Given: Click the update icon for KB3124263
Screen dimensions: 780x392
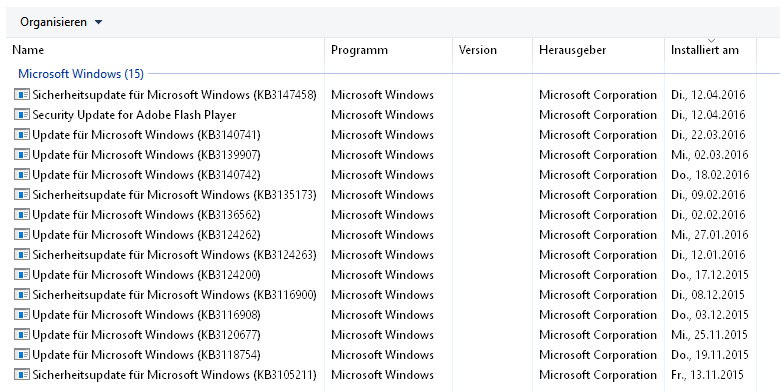Looking at the screenshot, I should 22,255.
